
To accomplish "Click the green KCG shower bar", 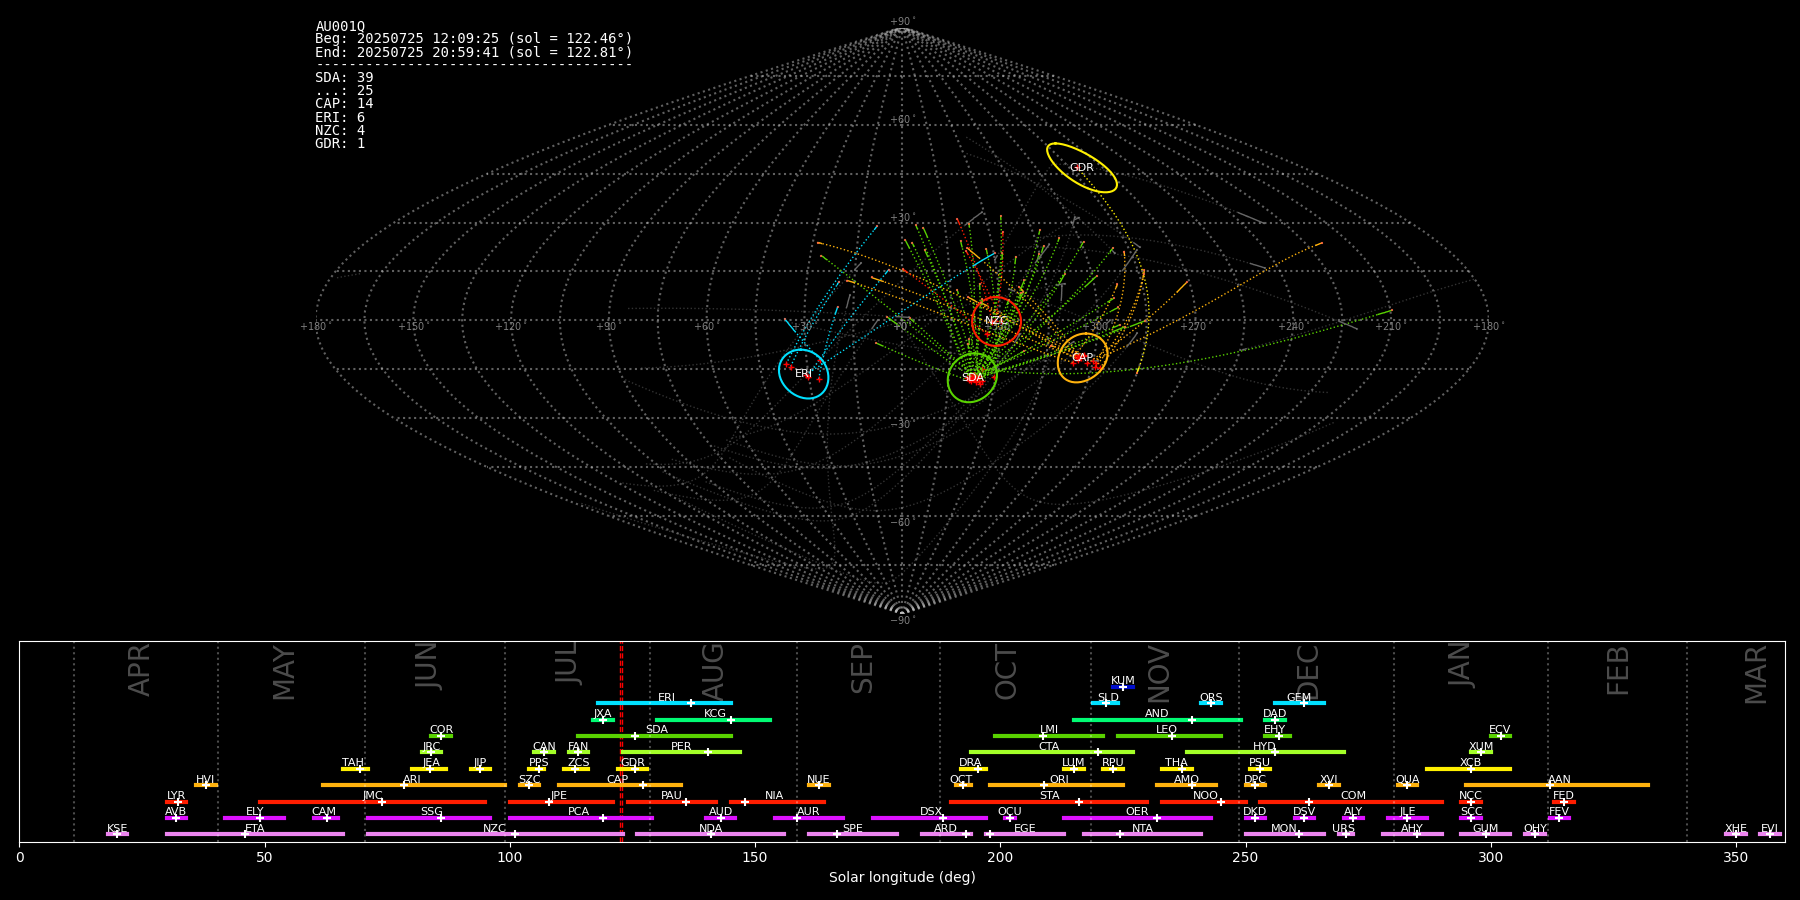I will [713, 720].
